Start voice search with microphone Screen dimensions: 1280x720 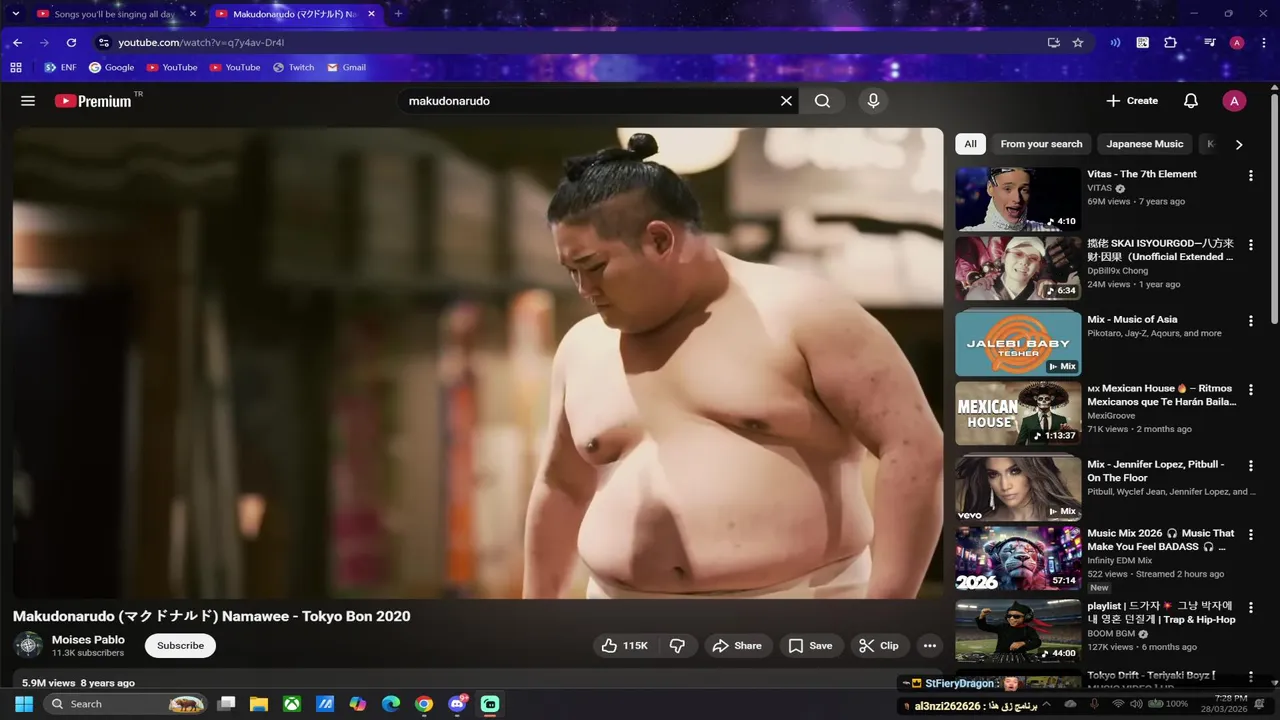(873, 101)
